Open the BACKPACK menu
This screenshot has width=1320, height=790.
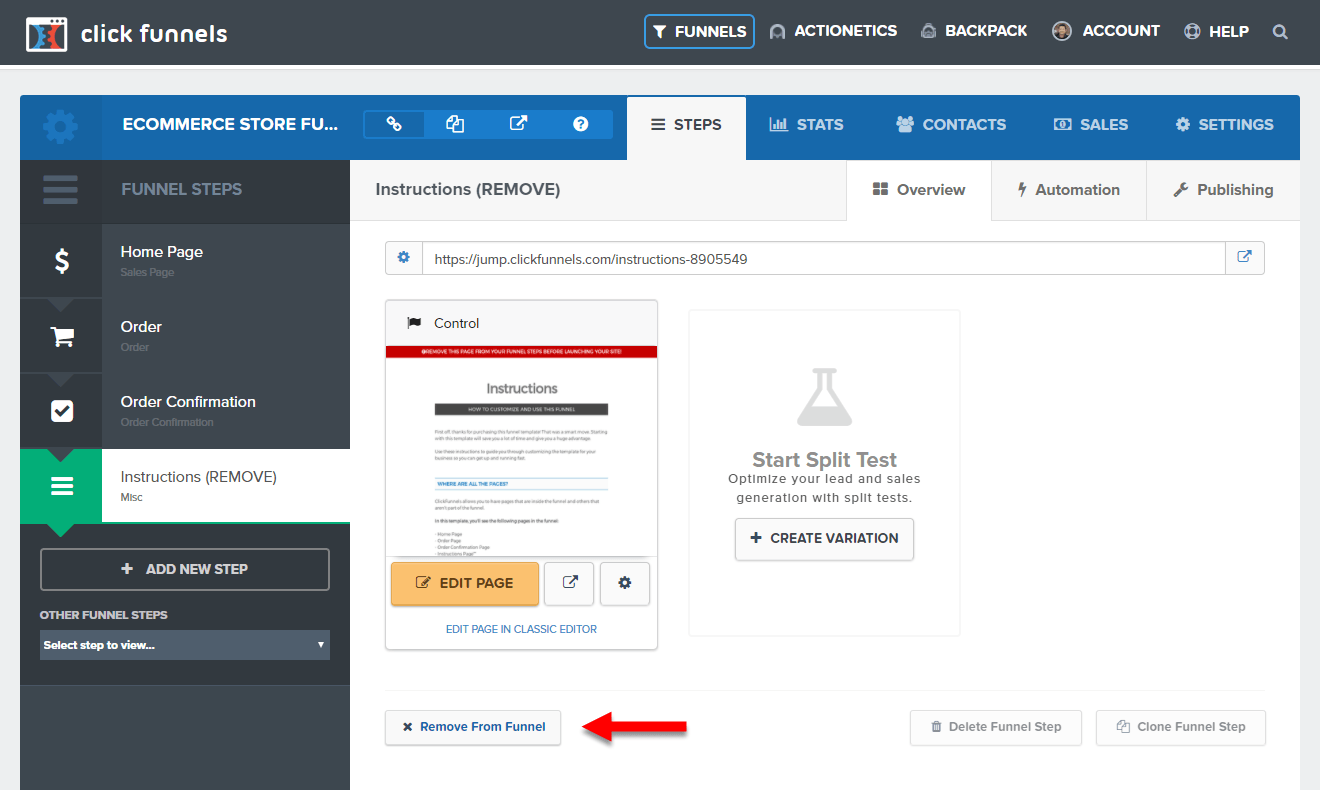[x=973, y=31]
